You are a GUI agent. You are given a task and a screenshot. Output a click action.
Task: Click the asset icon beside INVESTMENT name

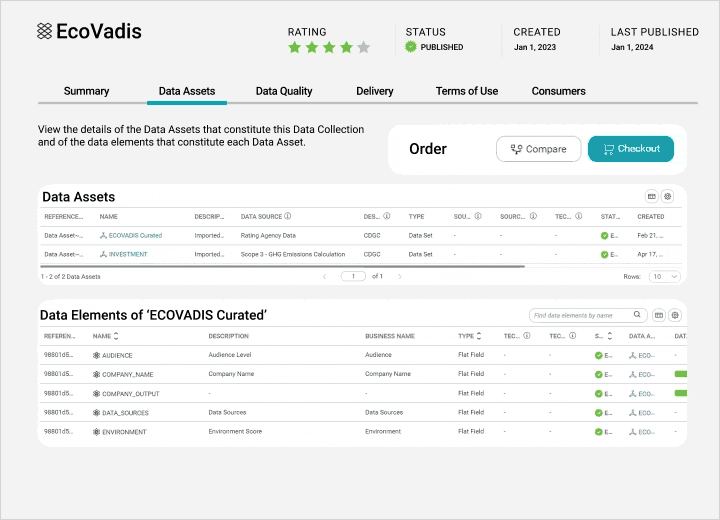[103, 254]
